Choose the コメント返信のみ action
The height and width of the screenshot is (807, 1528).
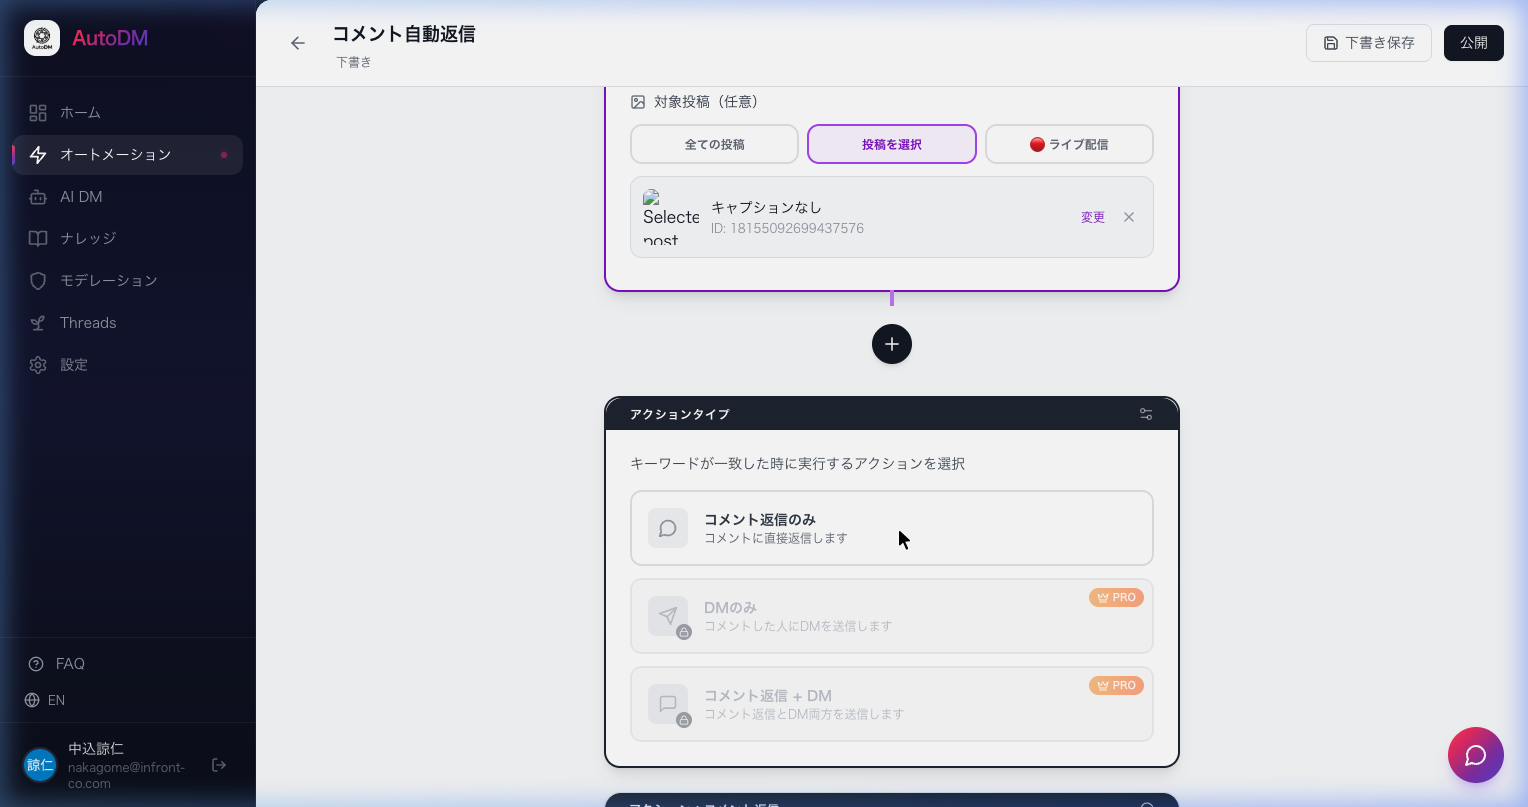(x=891, y=528)
